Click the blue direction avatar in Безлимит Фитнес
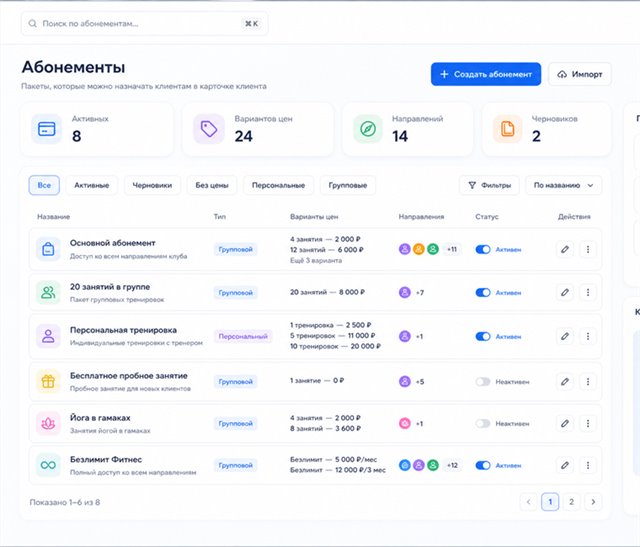Image resolution: width=640 pixels, height=547 pixels. pos(404,465)
